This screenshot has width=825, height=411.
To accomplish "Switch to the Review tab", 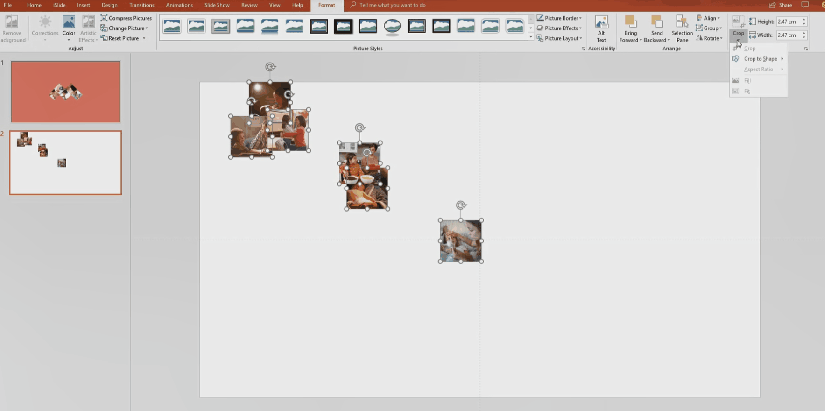I will click(x=249, y=5).
